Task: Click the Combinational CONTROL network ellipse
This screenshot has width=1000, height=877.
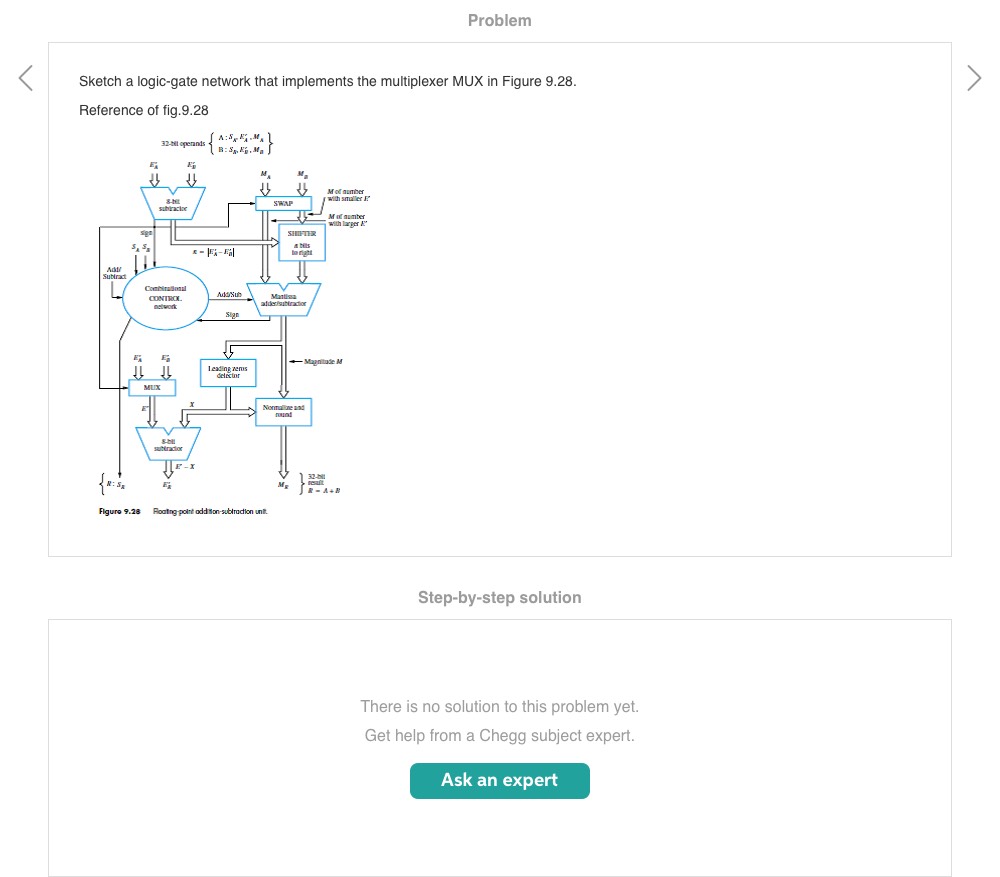Action: (162, 297)
